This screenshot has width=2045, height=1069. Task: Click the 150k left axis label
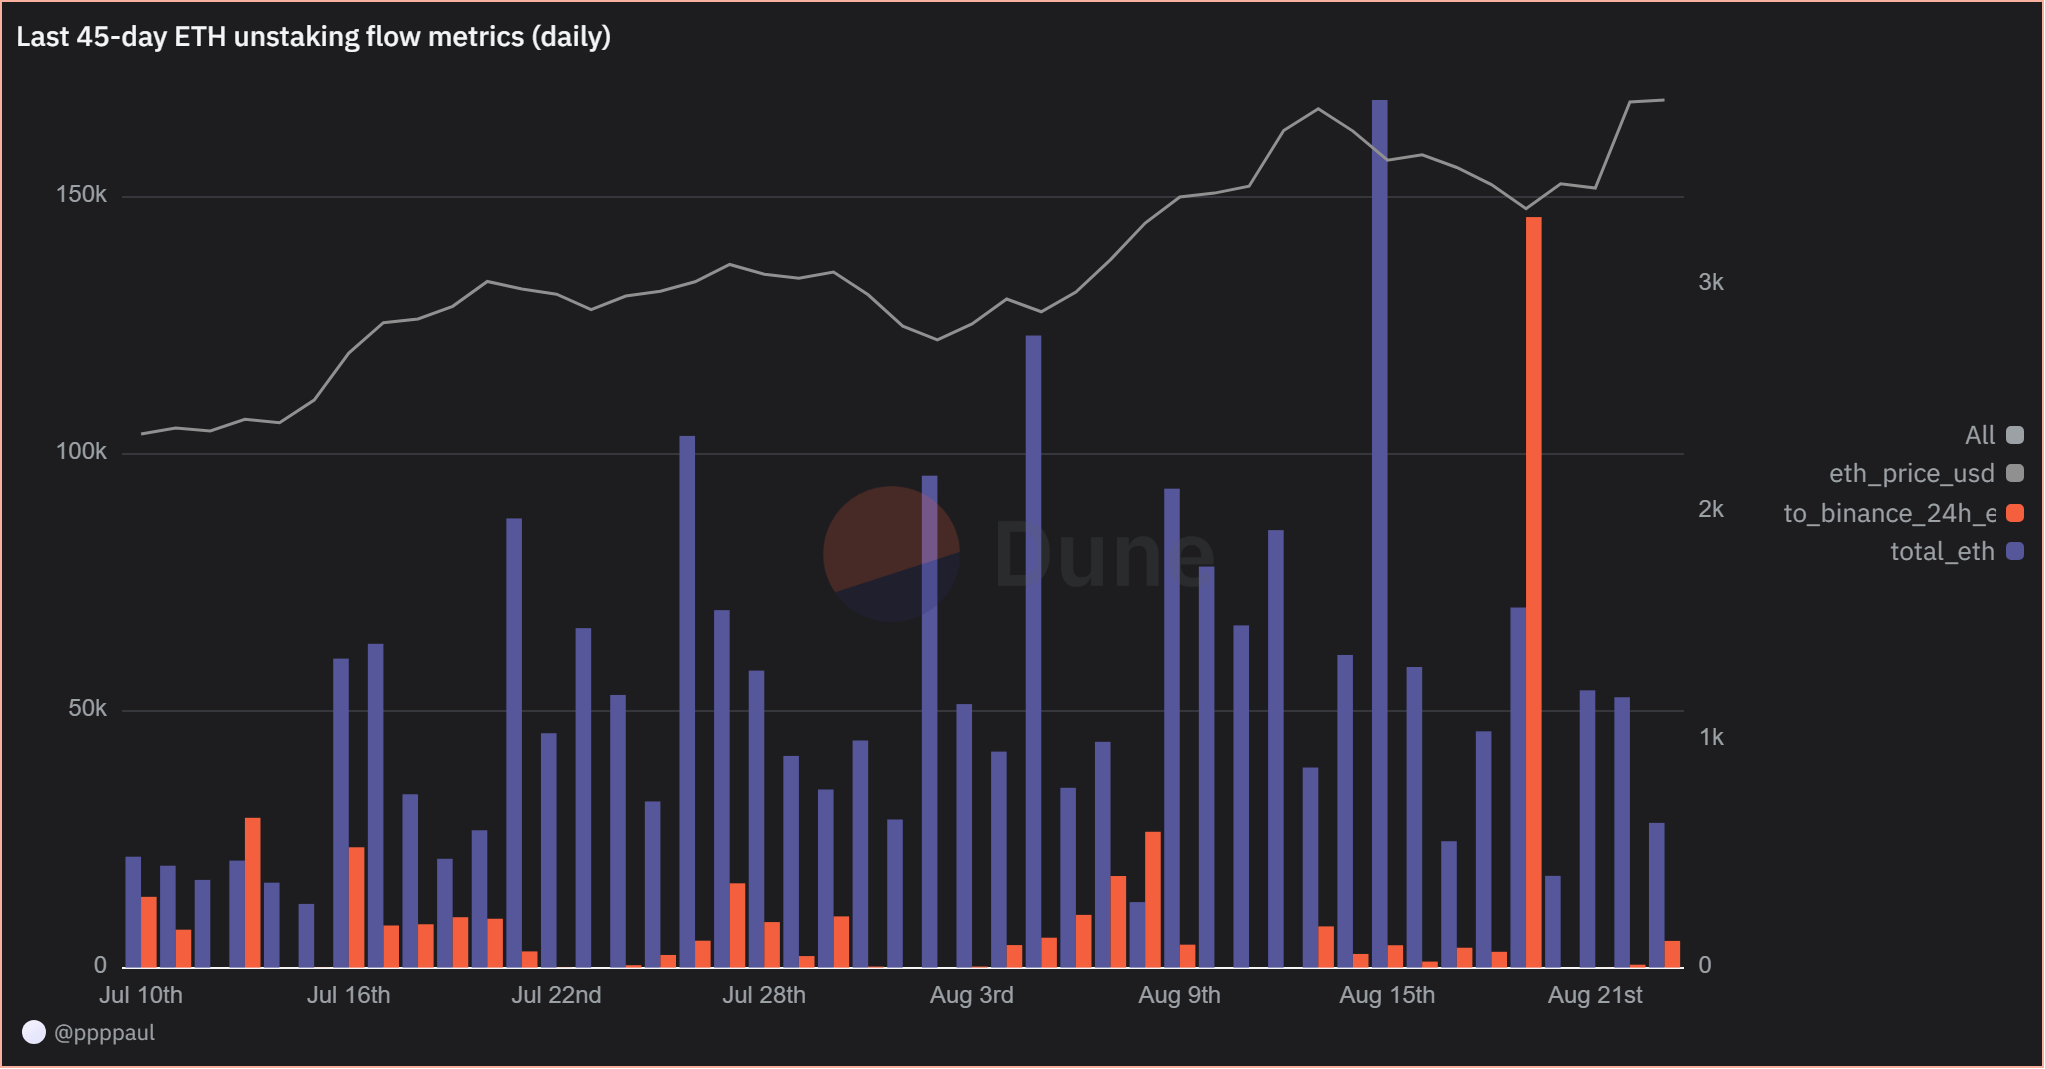point(81,194)
